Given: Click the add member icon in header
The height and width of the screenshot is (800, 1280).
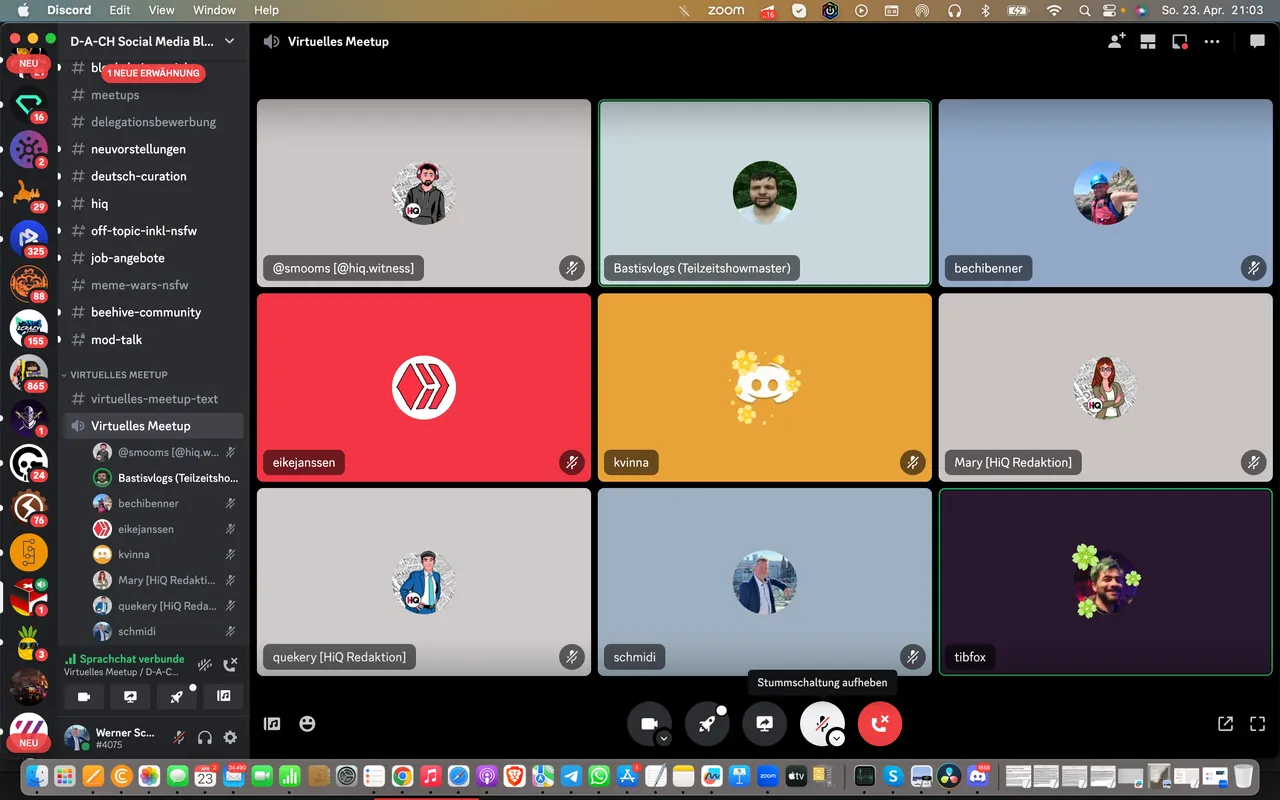Looking at the screenshot, I should [1116, 41].
